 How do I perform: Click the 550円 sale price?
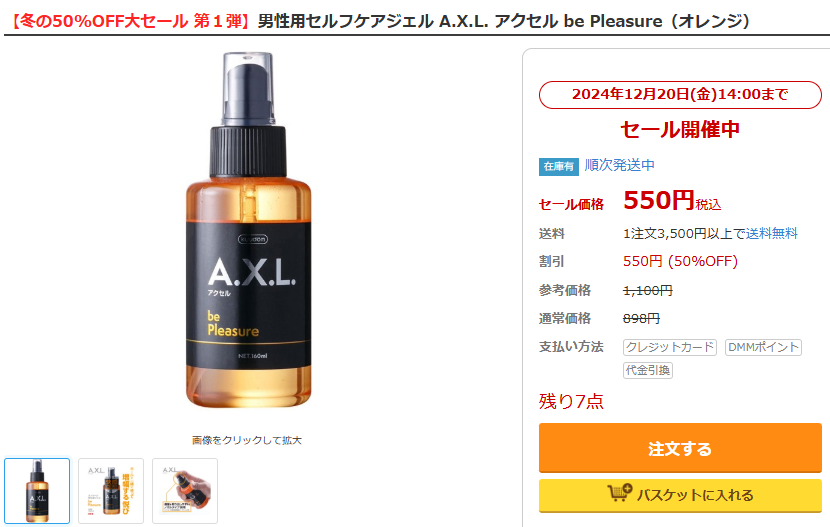[x=658, y=200]
